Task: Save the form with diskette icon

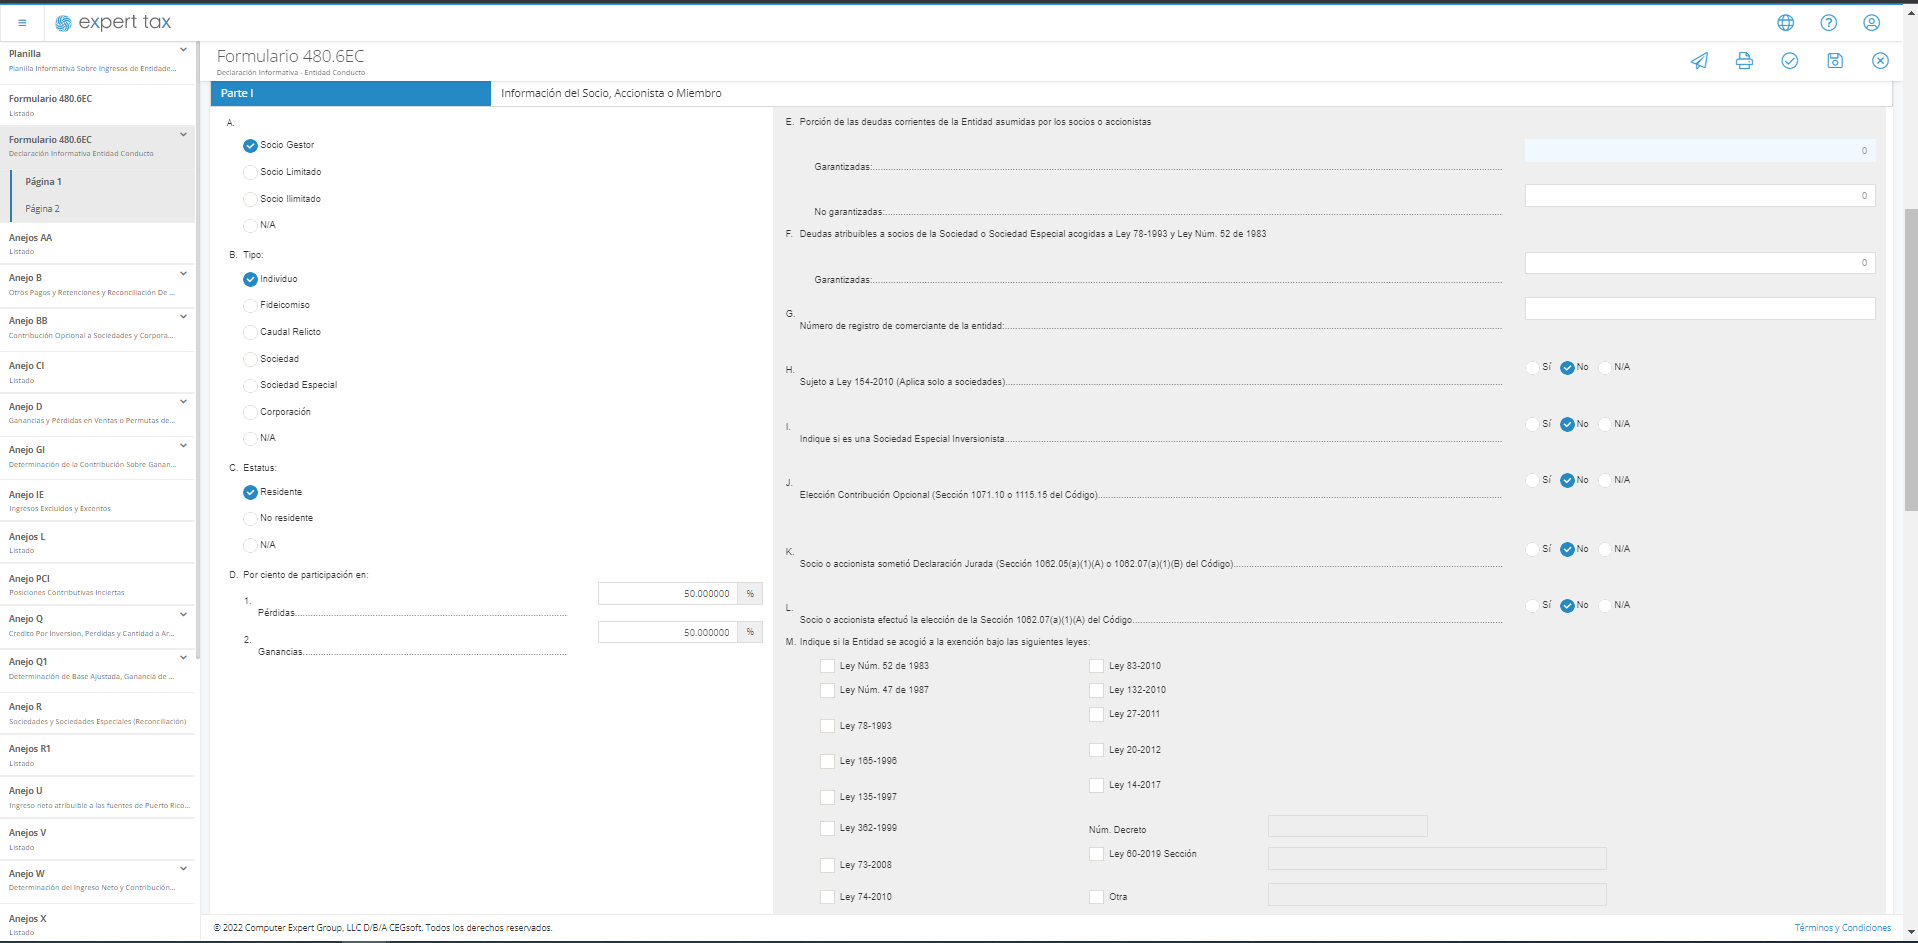Action: (x=1834, y=61)
